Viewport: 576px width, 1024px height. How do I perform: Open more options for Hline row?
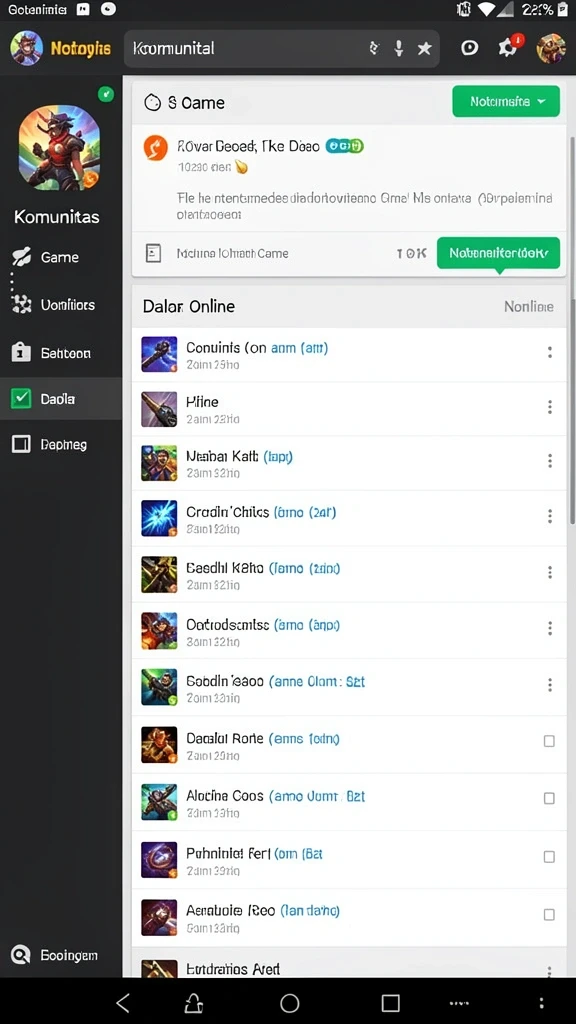coord(550,408)
